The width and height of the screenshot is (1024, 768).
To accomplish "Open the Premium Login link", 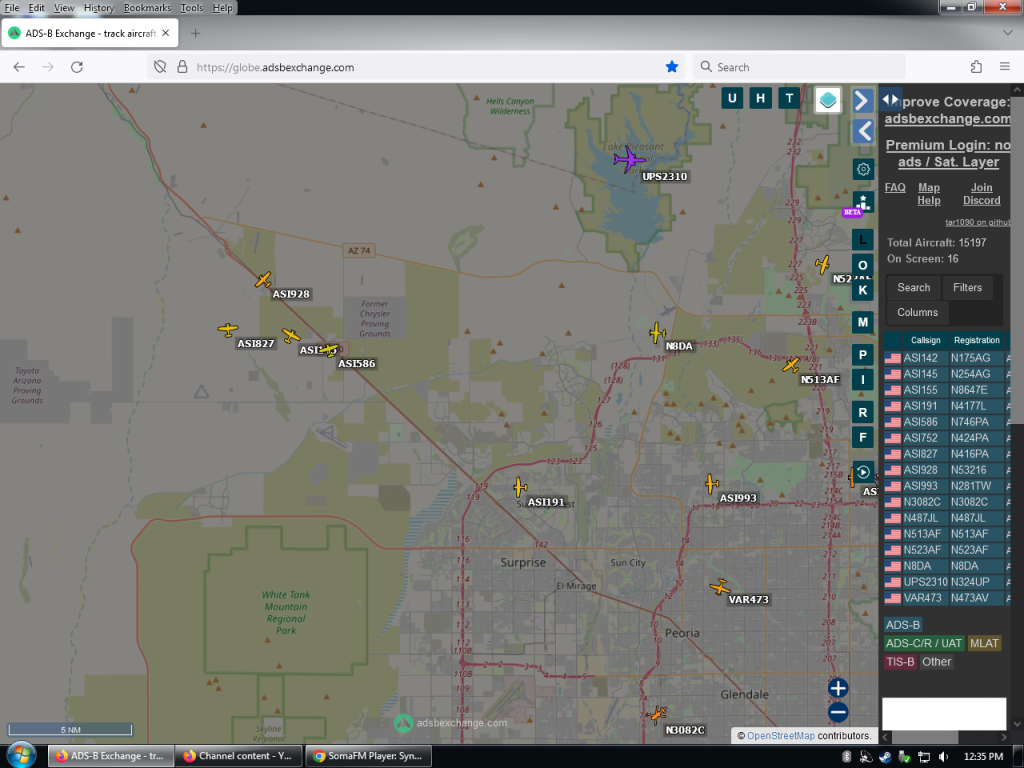I will 948,153.
